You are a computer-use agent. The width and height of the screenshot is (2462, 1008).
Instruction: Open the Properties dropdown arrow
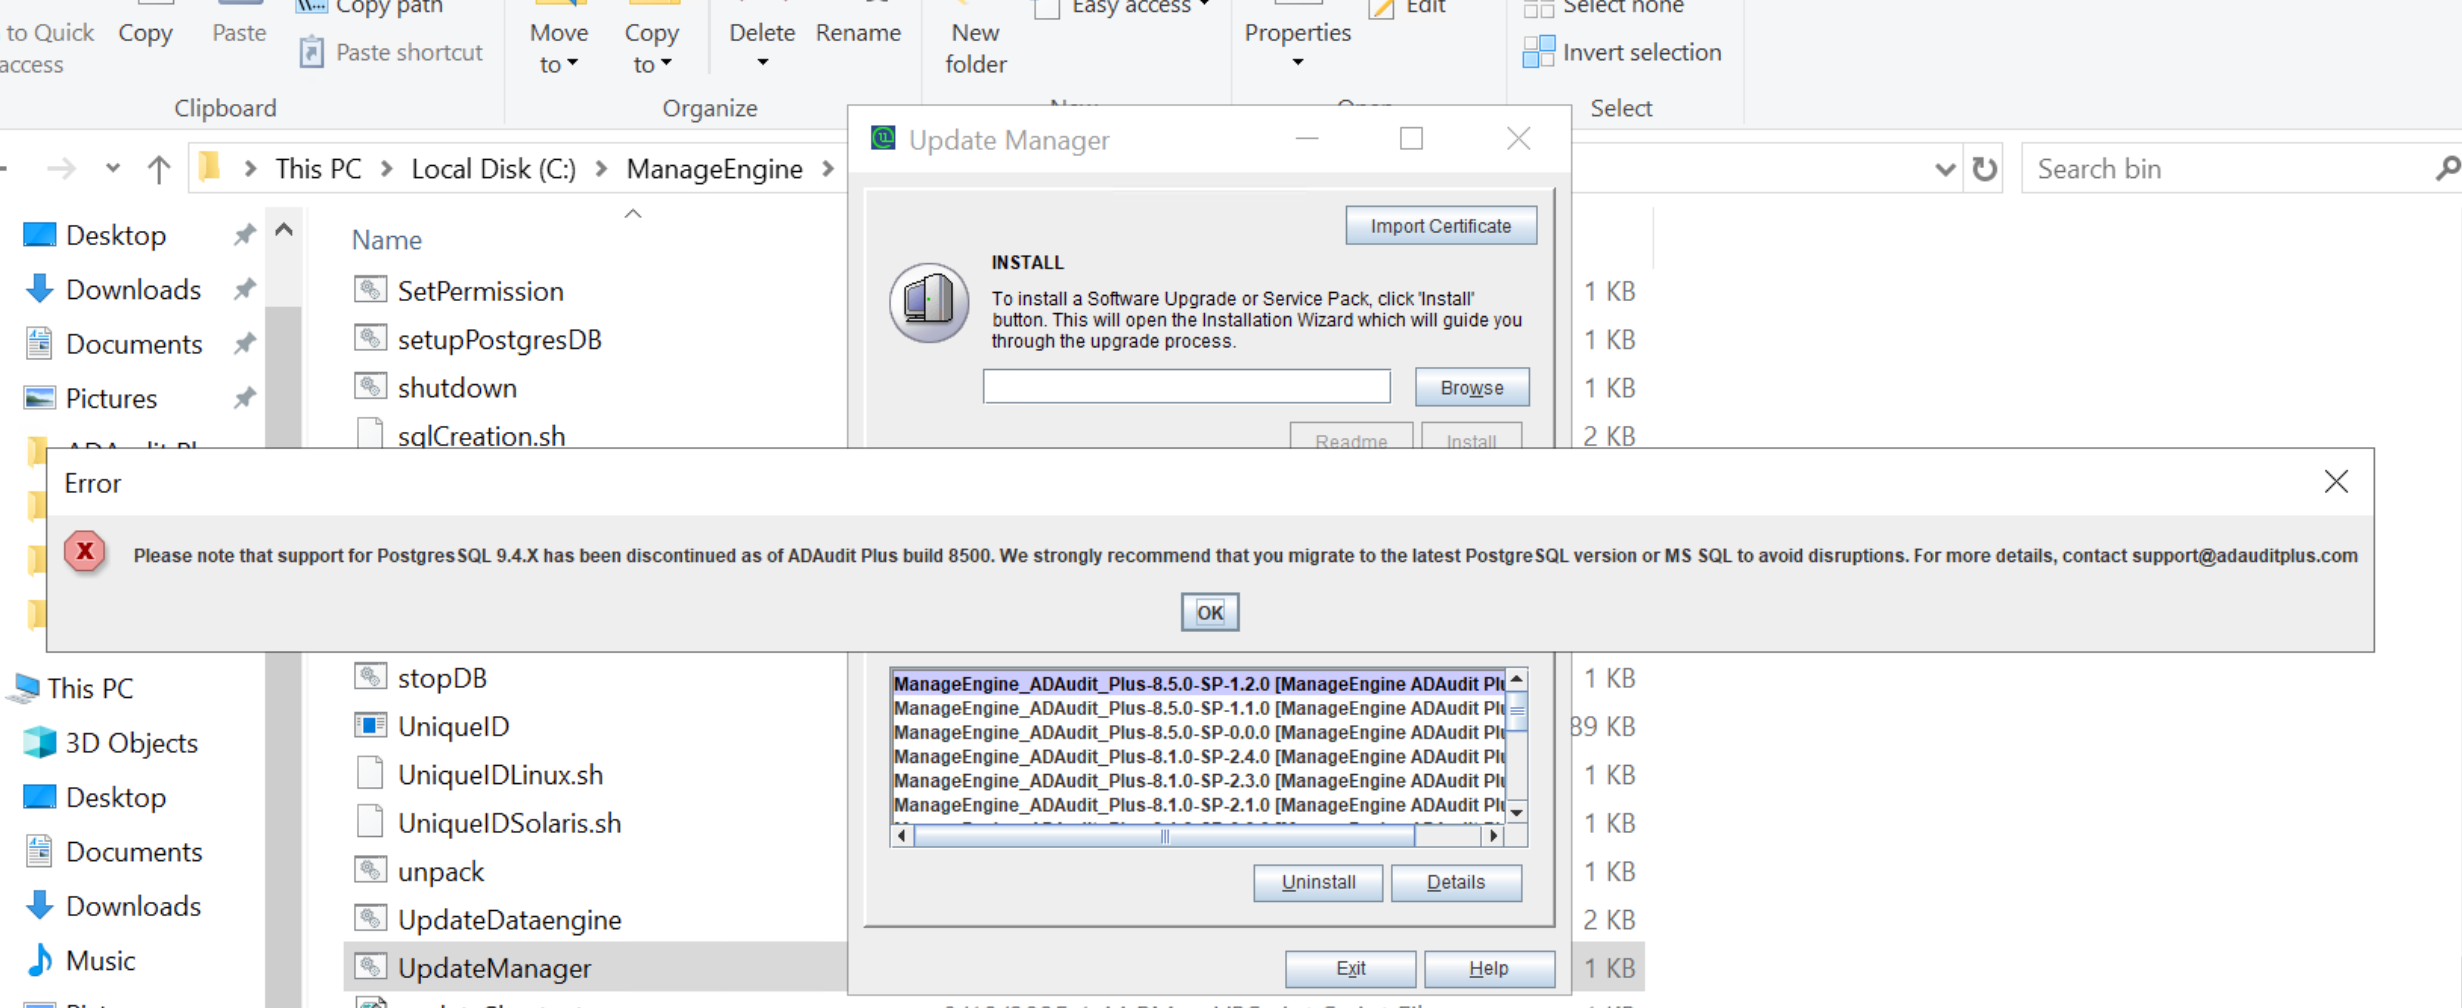(x=1297, y=63)
